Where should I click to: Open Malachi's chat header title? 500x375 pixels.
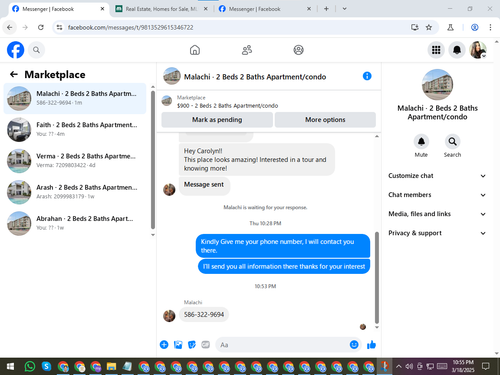(x=255, y=77)
